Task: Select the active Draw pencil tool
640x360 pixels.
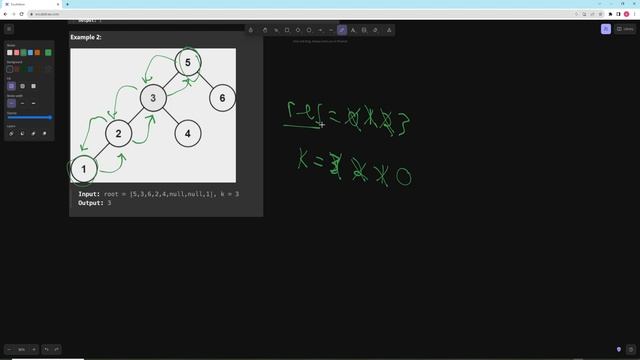Action: click(x=342, y=30)
